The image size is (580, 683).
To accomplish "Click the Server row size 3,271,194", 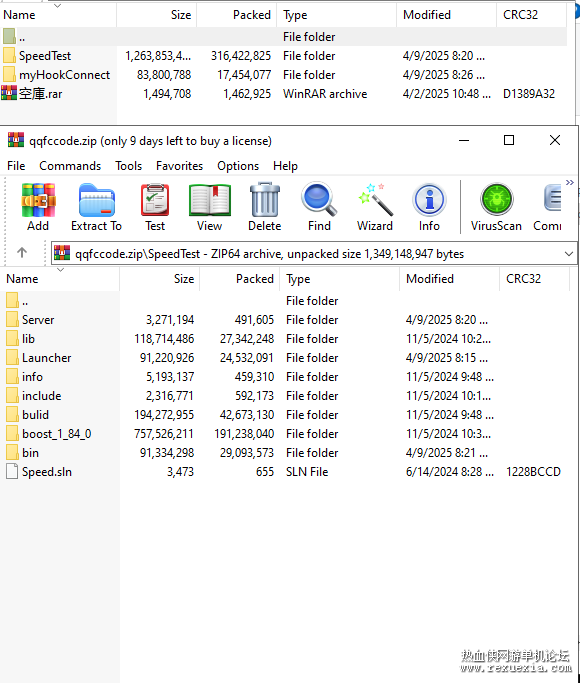I will point(170,320).
